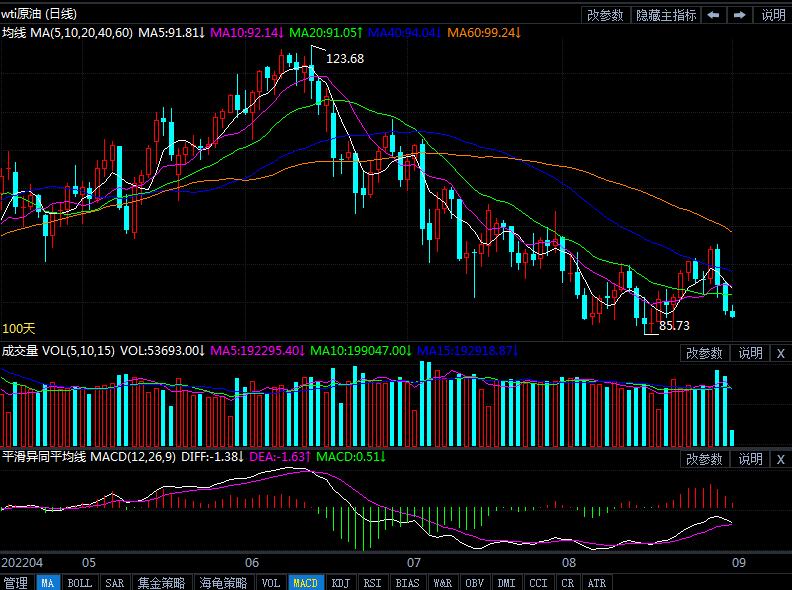Switch to the BOLL indicator tab

pos(80,582)
